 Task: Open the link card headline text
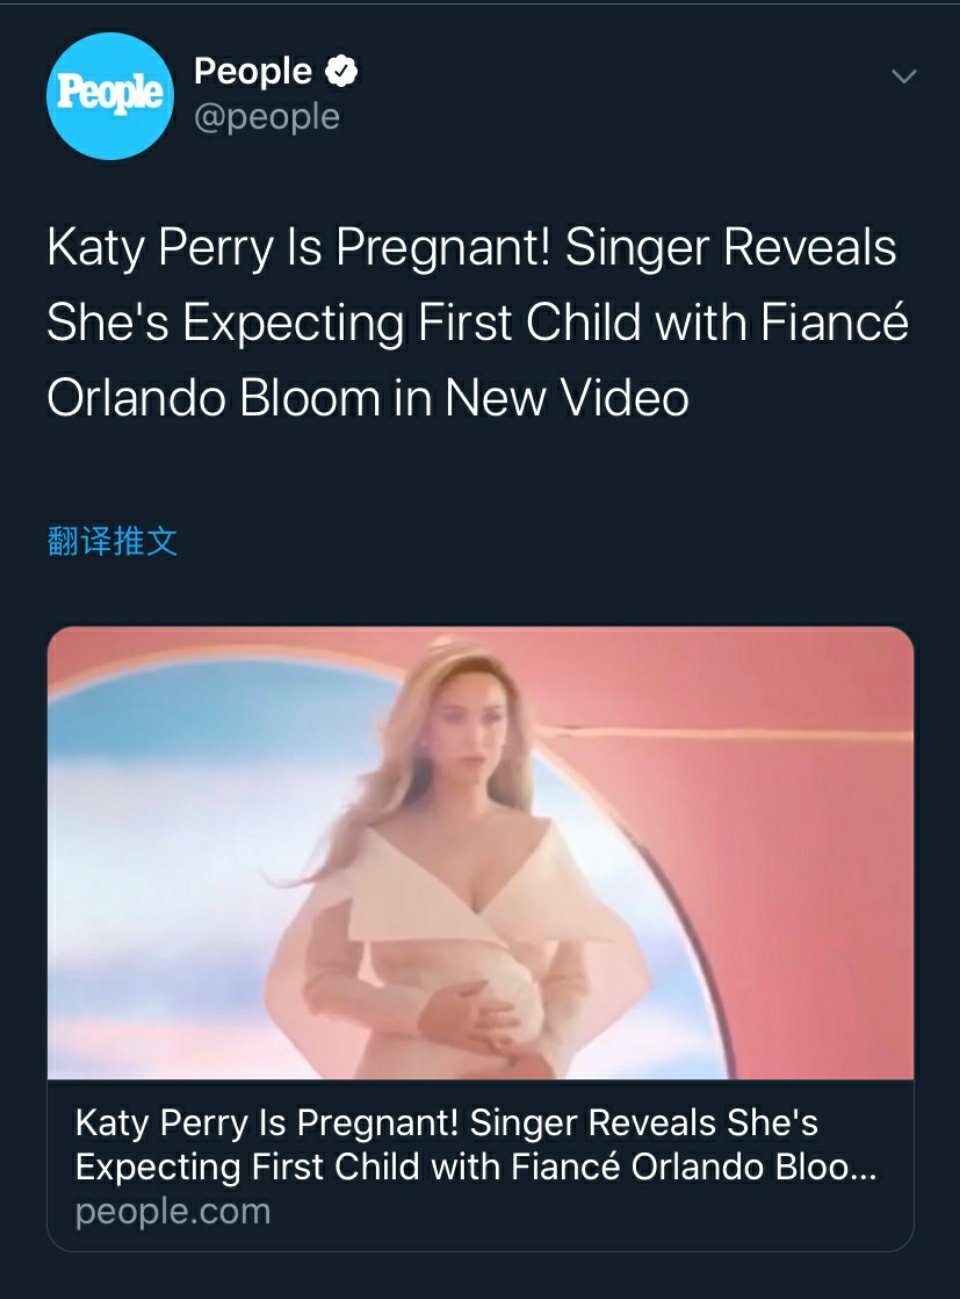[446, 1123]
